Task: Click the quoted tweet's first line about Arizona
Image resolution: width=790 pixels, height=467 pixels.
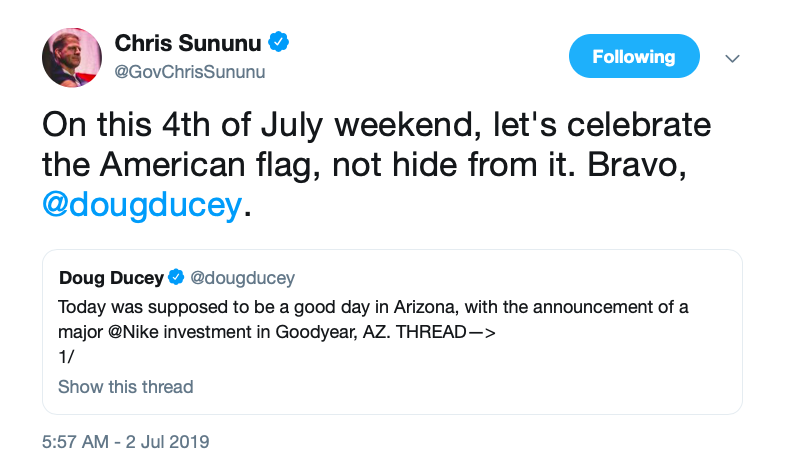Action: tap(373, 307)
